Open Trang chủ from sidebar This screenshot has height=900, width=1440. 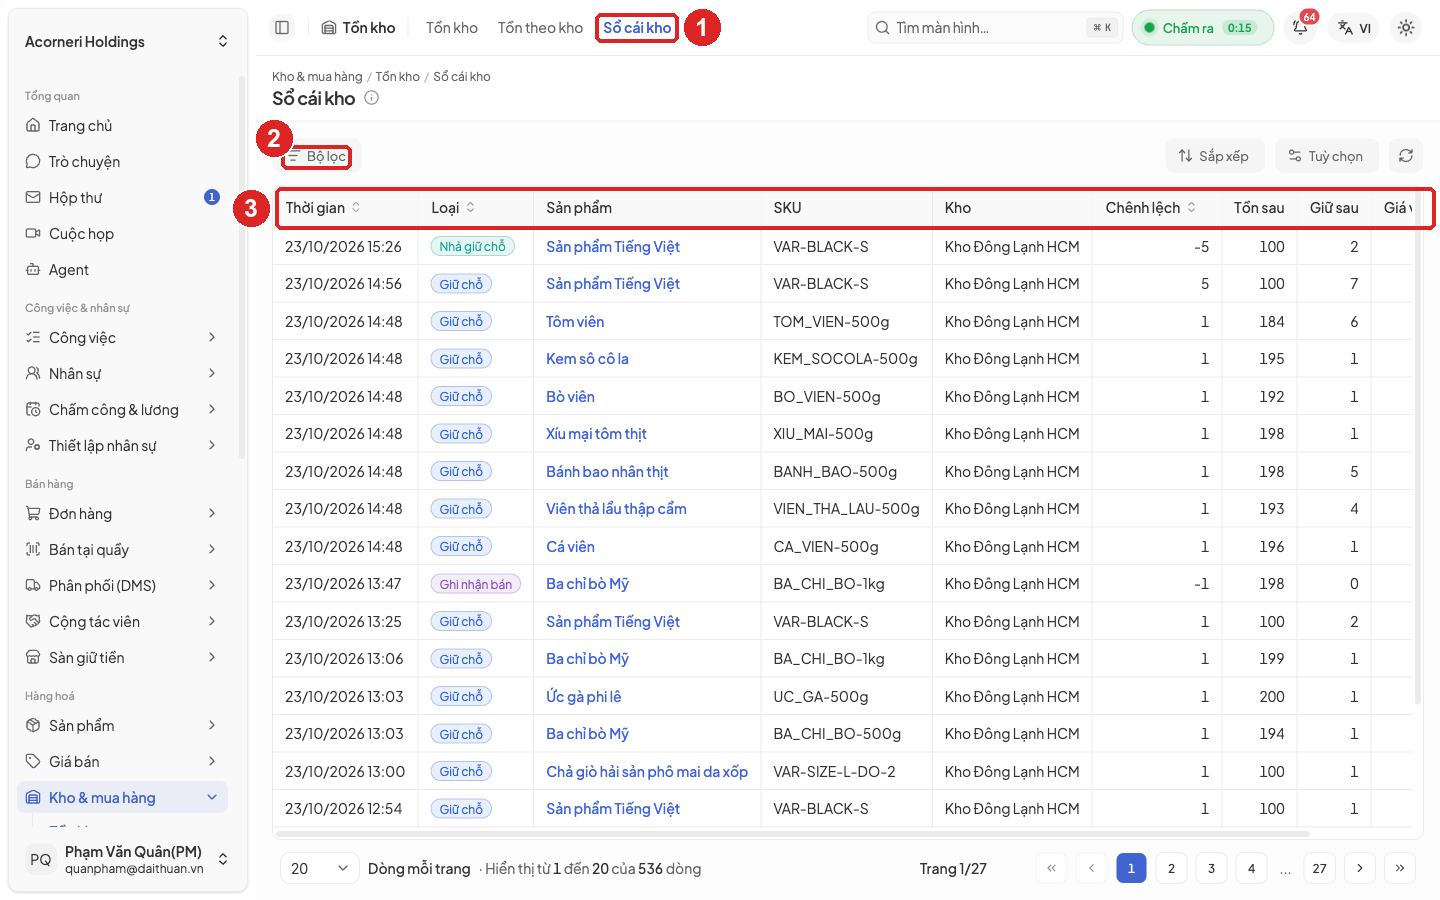123,126
